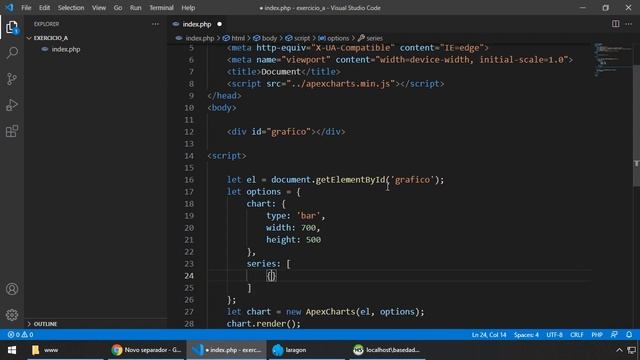Switch to VS Code index.php taskbar item
Screen dimensions: 640x360
pos(227,350)
